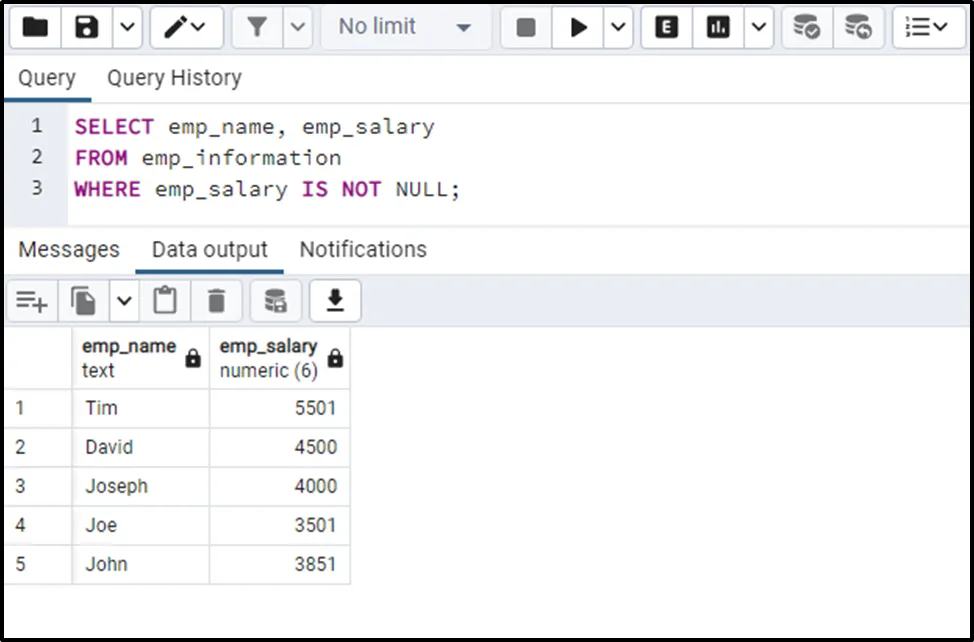The image size is (974, 642).
Task: Click the Open File folder icon
Action: tap(36, 28)
